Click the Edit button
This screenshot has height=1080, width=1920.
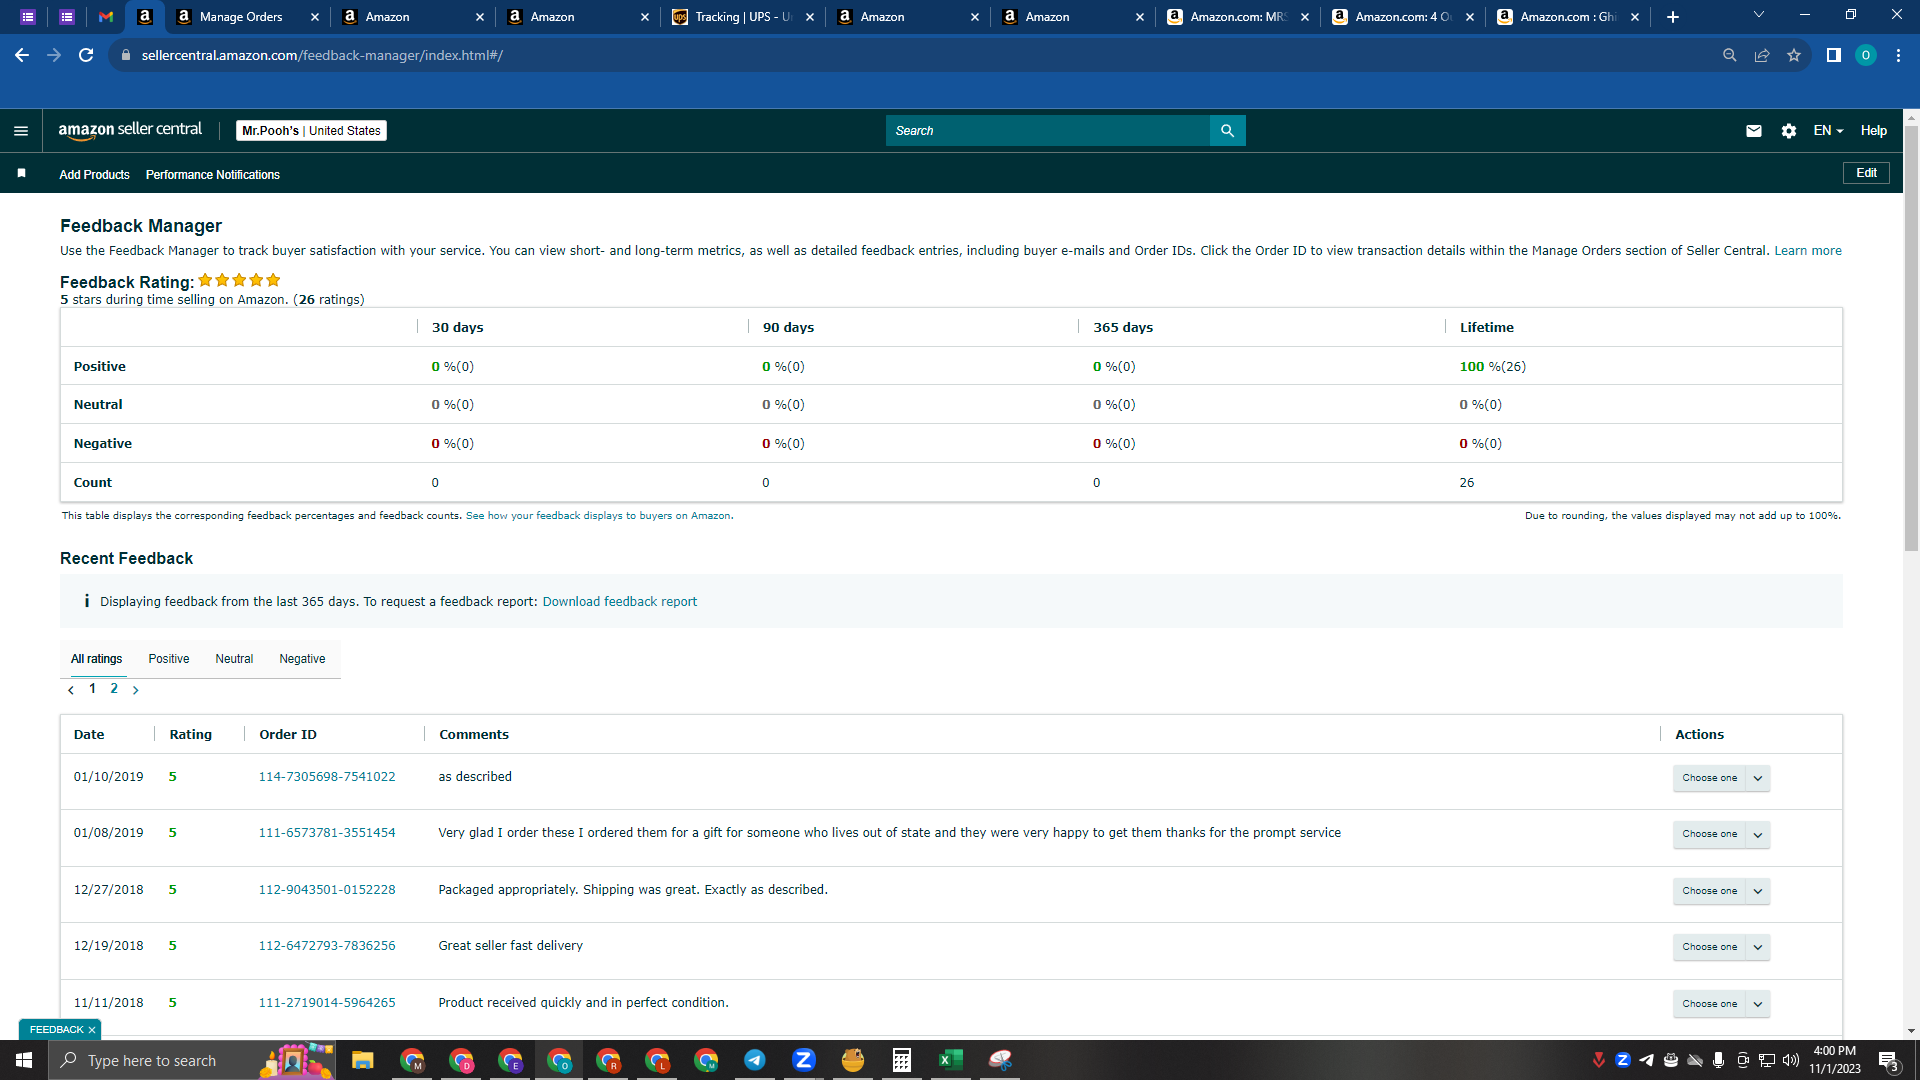click(x=1866, y=173)
